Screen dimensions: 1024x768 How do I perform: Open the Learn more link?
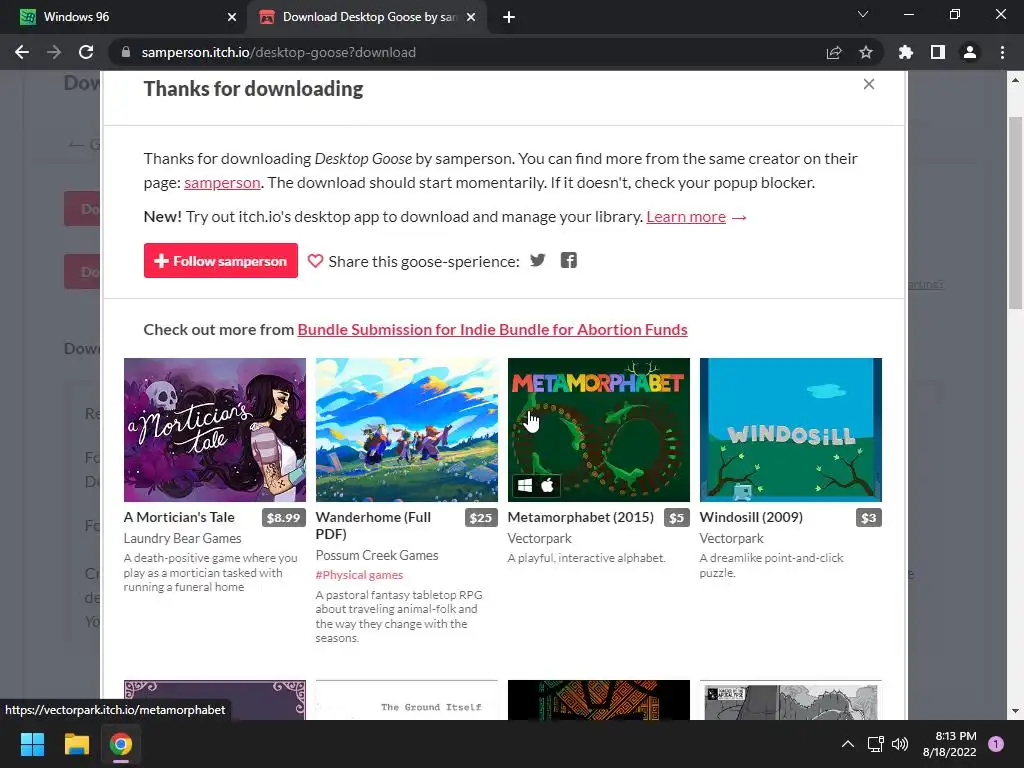point(686,217)
